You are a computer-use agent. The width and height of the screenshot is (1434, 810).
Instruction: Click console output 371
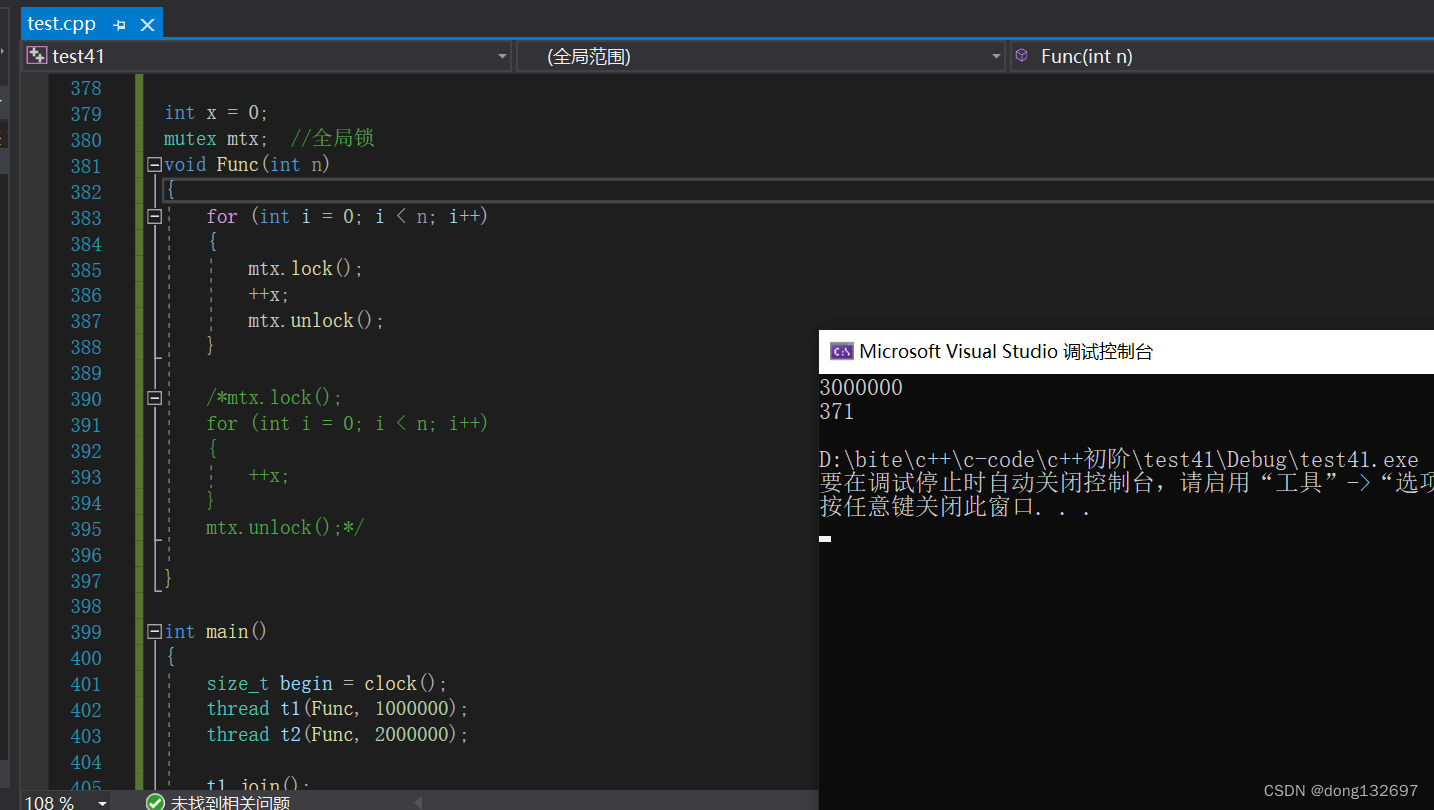pos(837,412)
